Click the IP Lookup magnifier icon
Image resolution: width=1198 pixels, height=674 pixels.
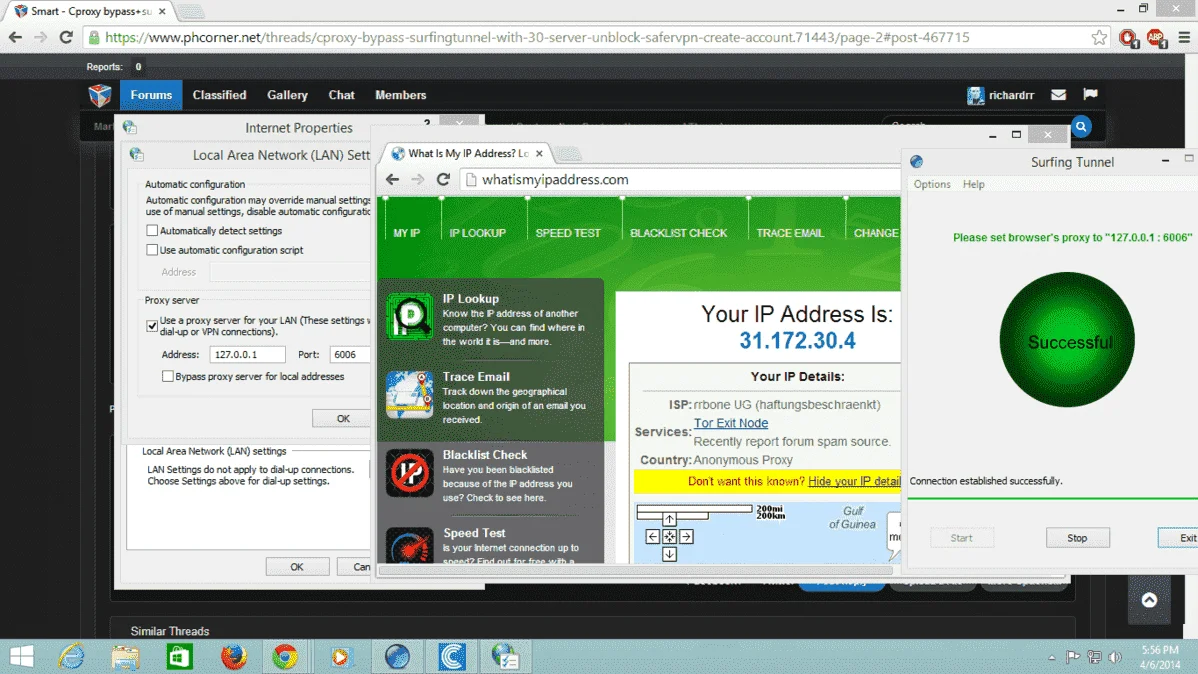point(410,316)
